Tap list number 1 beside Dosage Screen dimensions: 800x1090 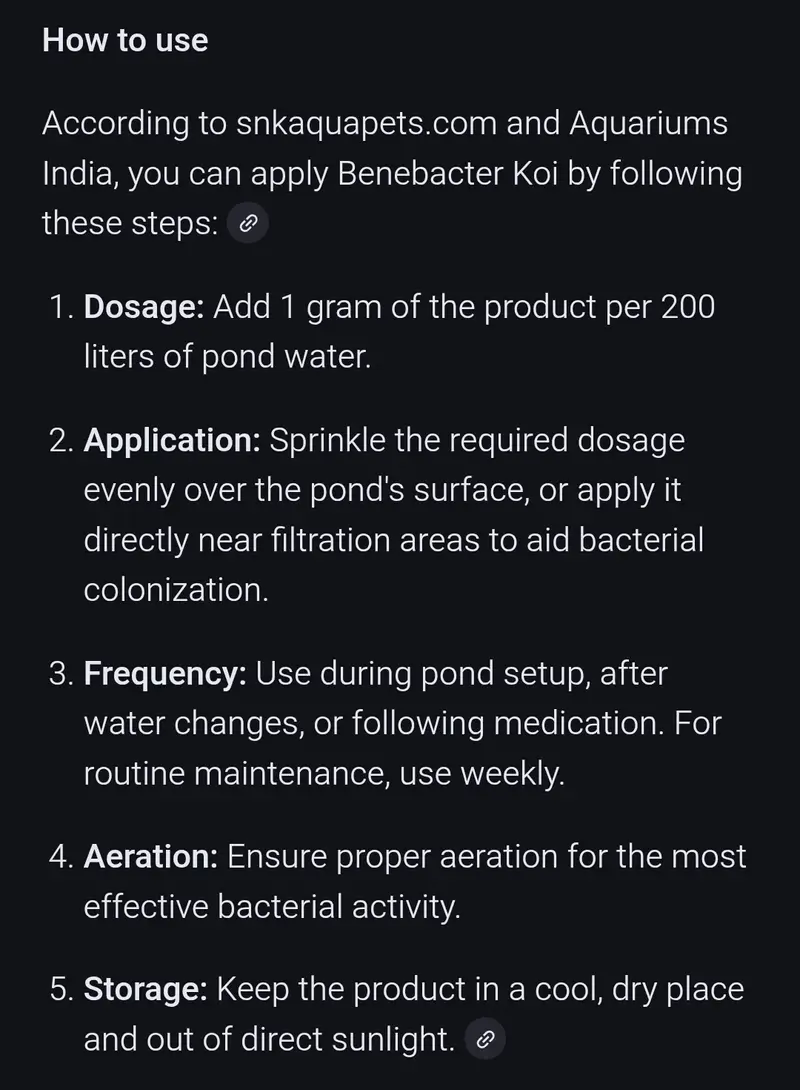click(60, 307)
